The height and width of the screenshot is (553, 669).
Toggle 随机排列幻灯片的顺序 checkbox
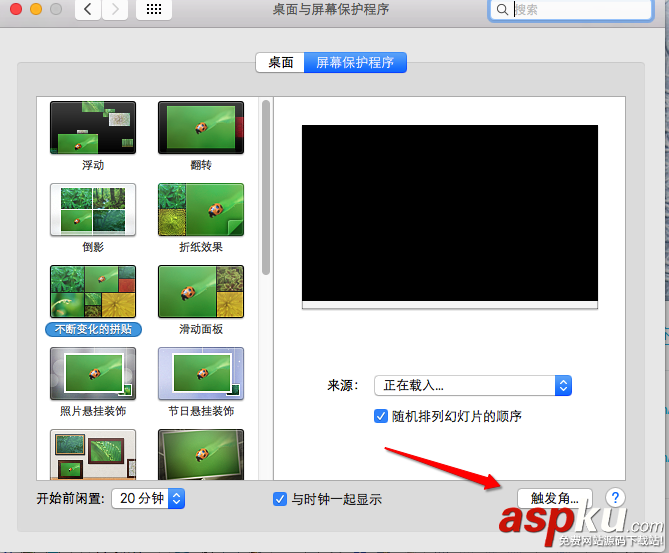tap(381, 416)
